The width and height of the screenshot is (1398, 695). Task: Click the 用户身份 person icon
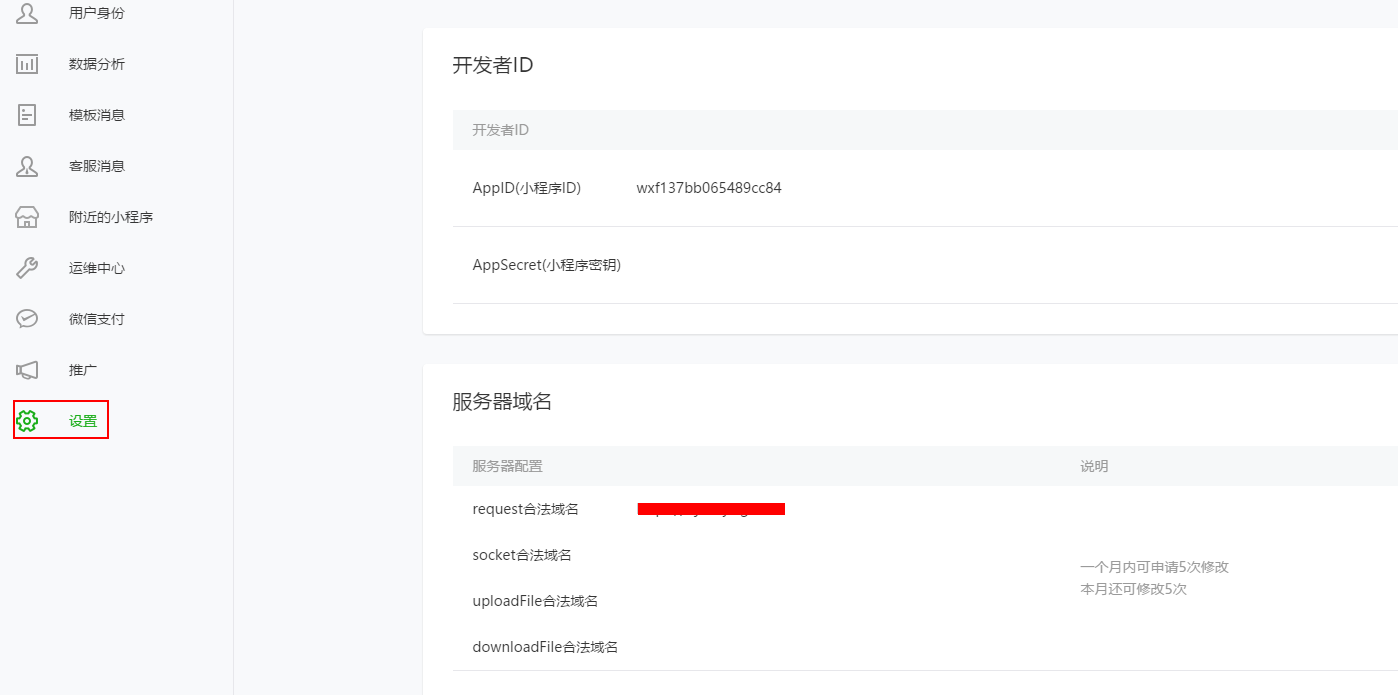click(x=27, y=13)
